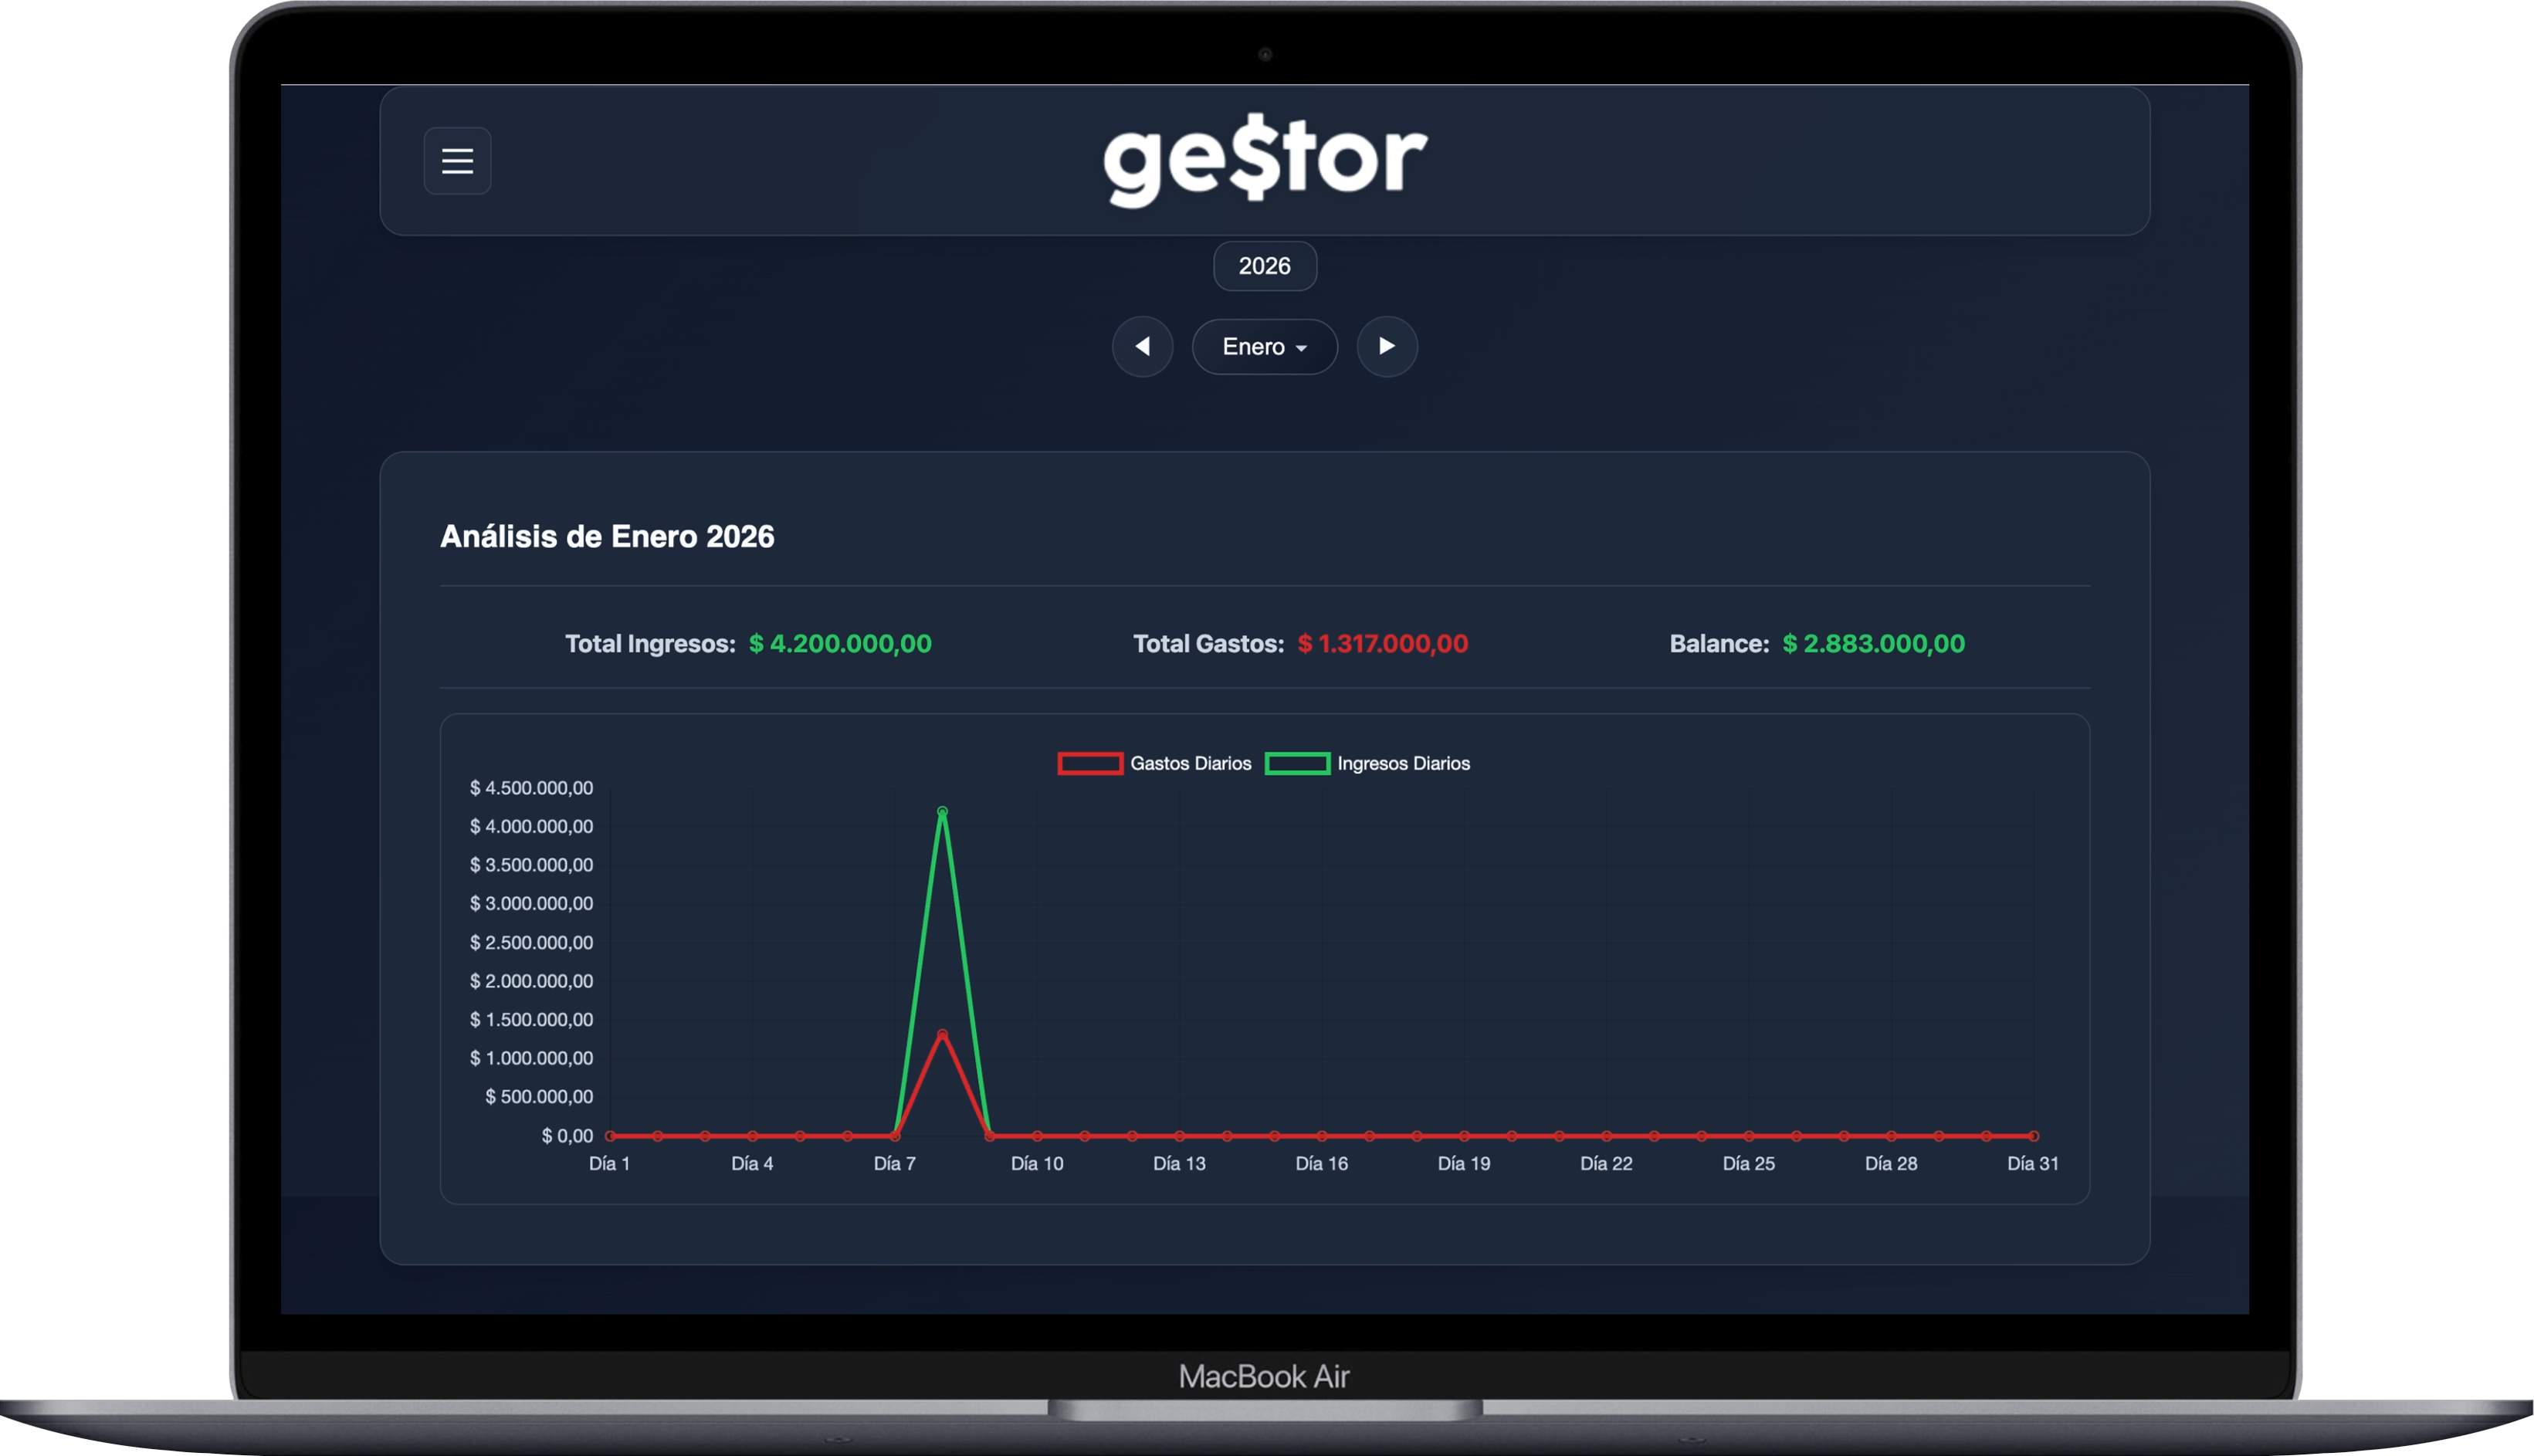Click the green Ingresos Diarios legend swatch
Viewport: 2534px width, 1456px height.
1299,763
